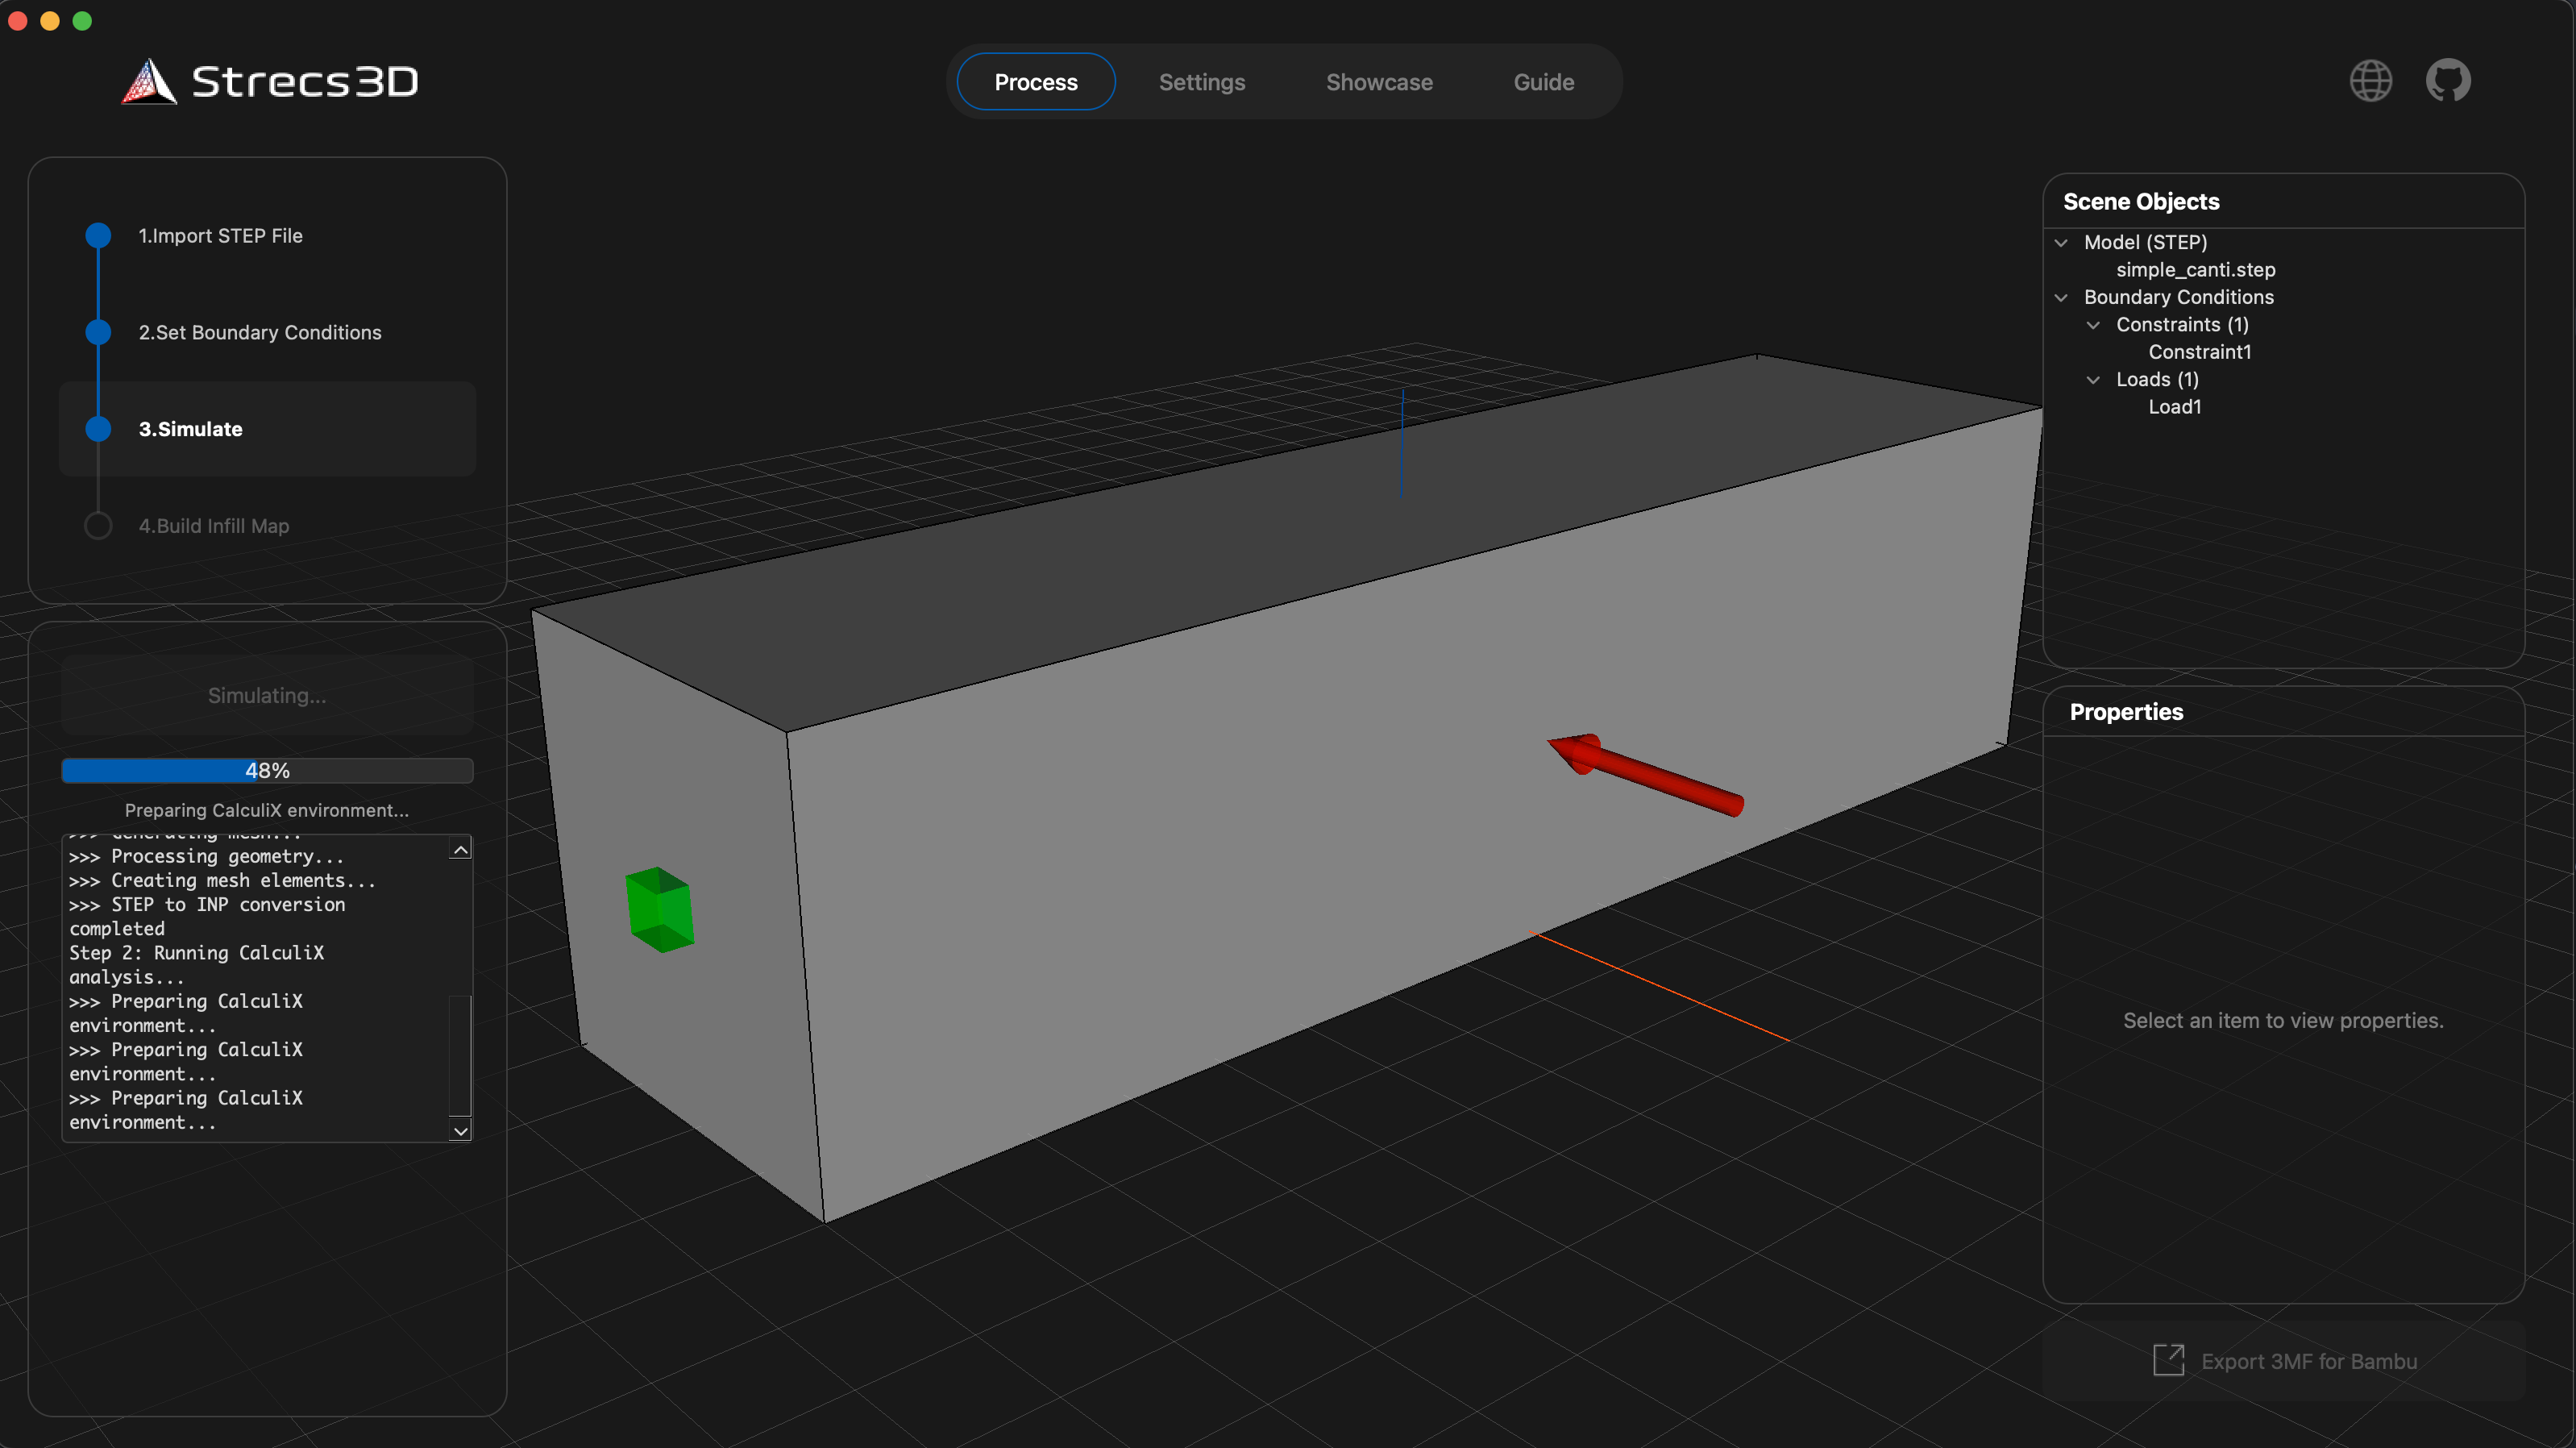Collapse the Model (STEP) tree node

pos(2062,242)
